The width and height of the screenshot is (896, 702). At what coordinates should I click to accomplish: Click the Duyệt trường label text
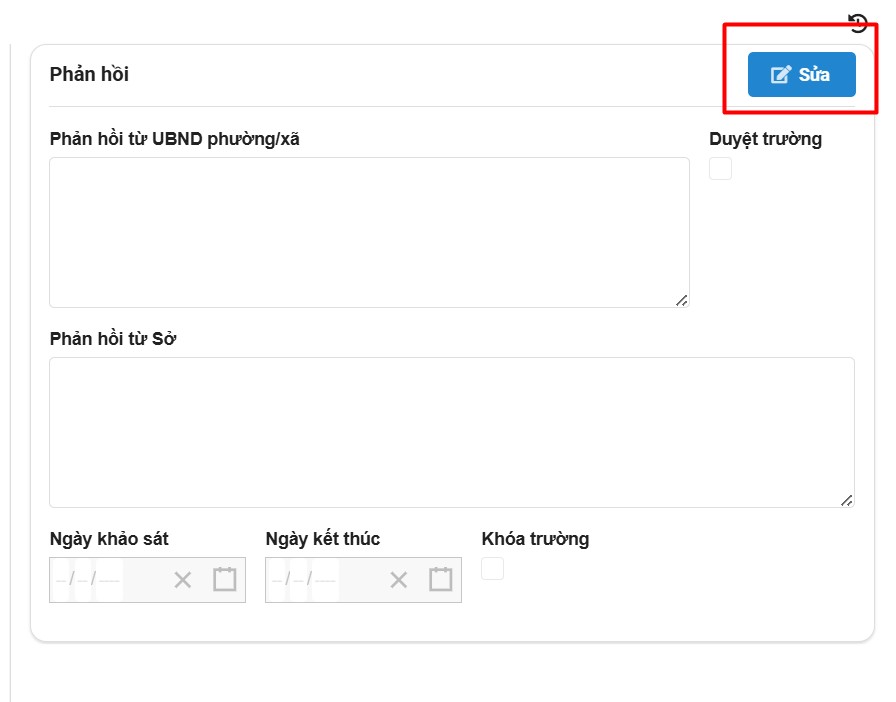pos(765,139)
